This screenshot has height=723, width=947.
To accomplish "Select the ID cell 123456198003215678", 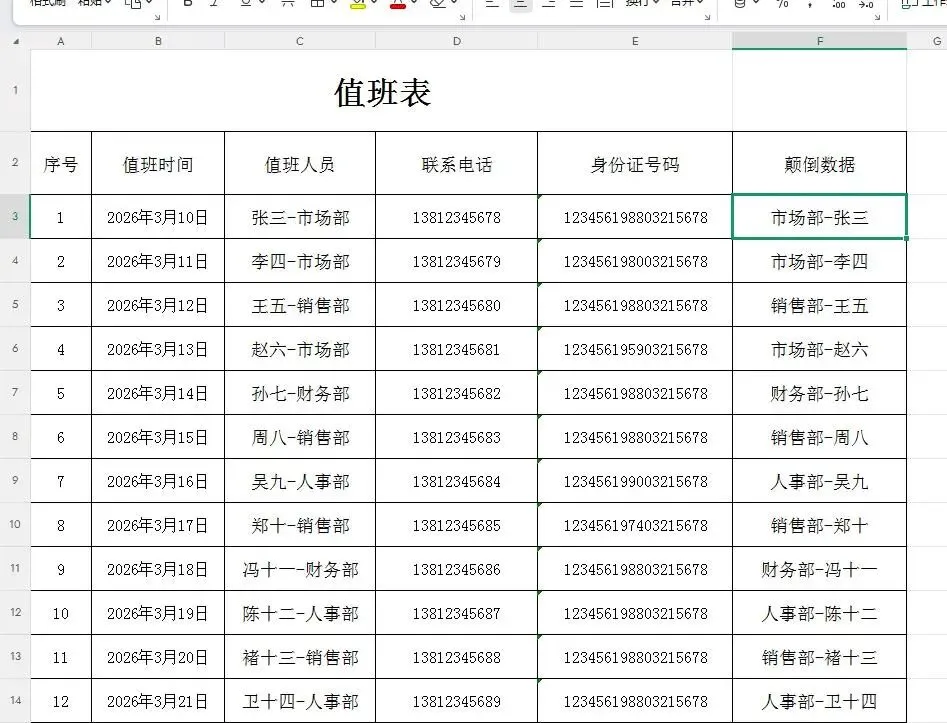I will point(635,261).
